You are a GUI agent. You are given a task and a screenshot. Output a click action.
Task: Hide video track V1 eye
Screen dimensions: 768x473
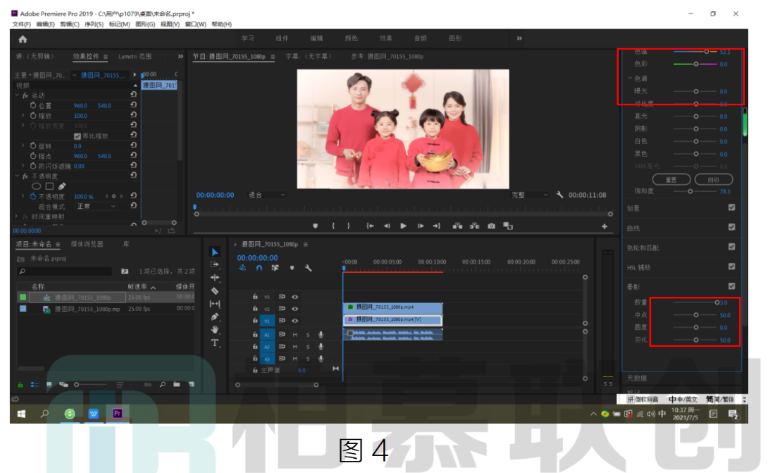pos(295,321)
